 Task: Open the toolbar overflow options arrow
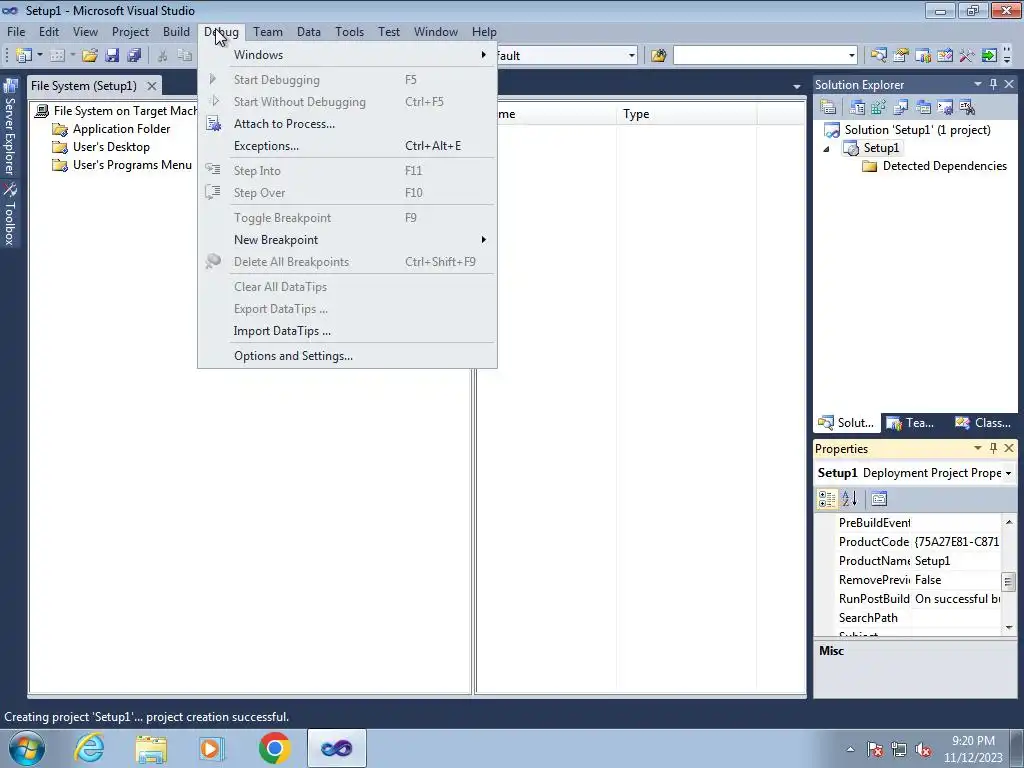(1007, 56)
